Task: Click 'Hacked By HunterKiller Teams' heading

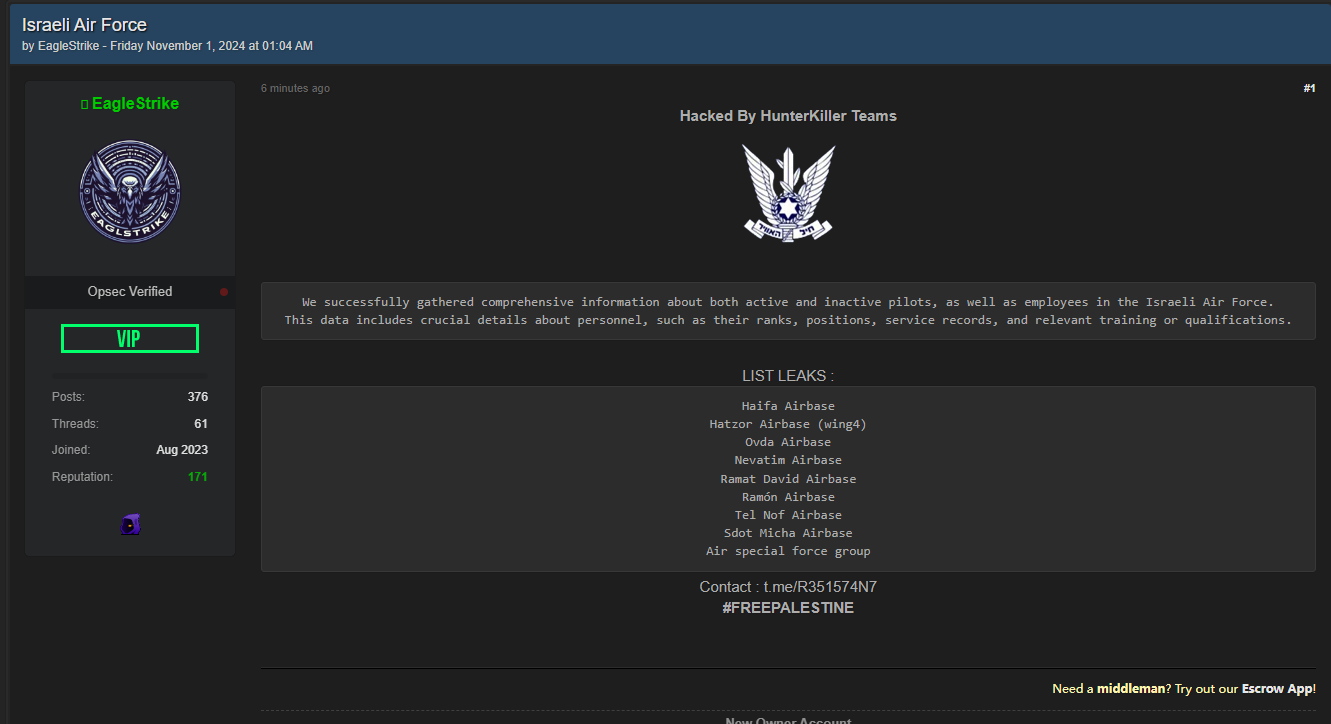Action: point(788,116)
